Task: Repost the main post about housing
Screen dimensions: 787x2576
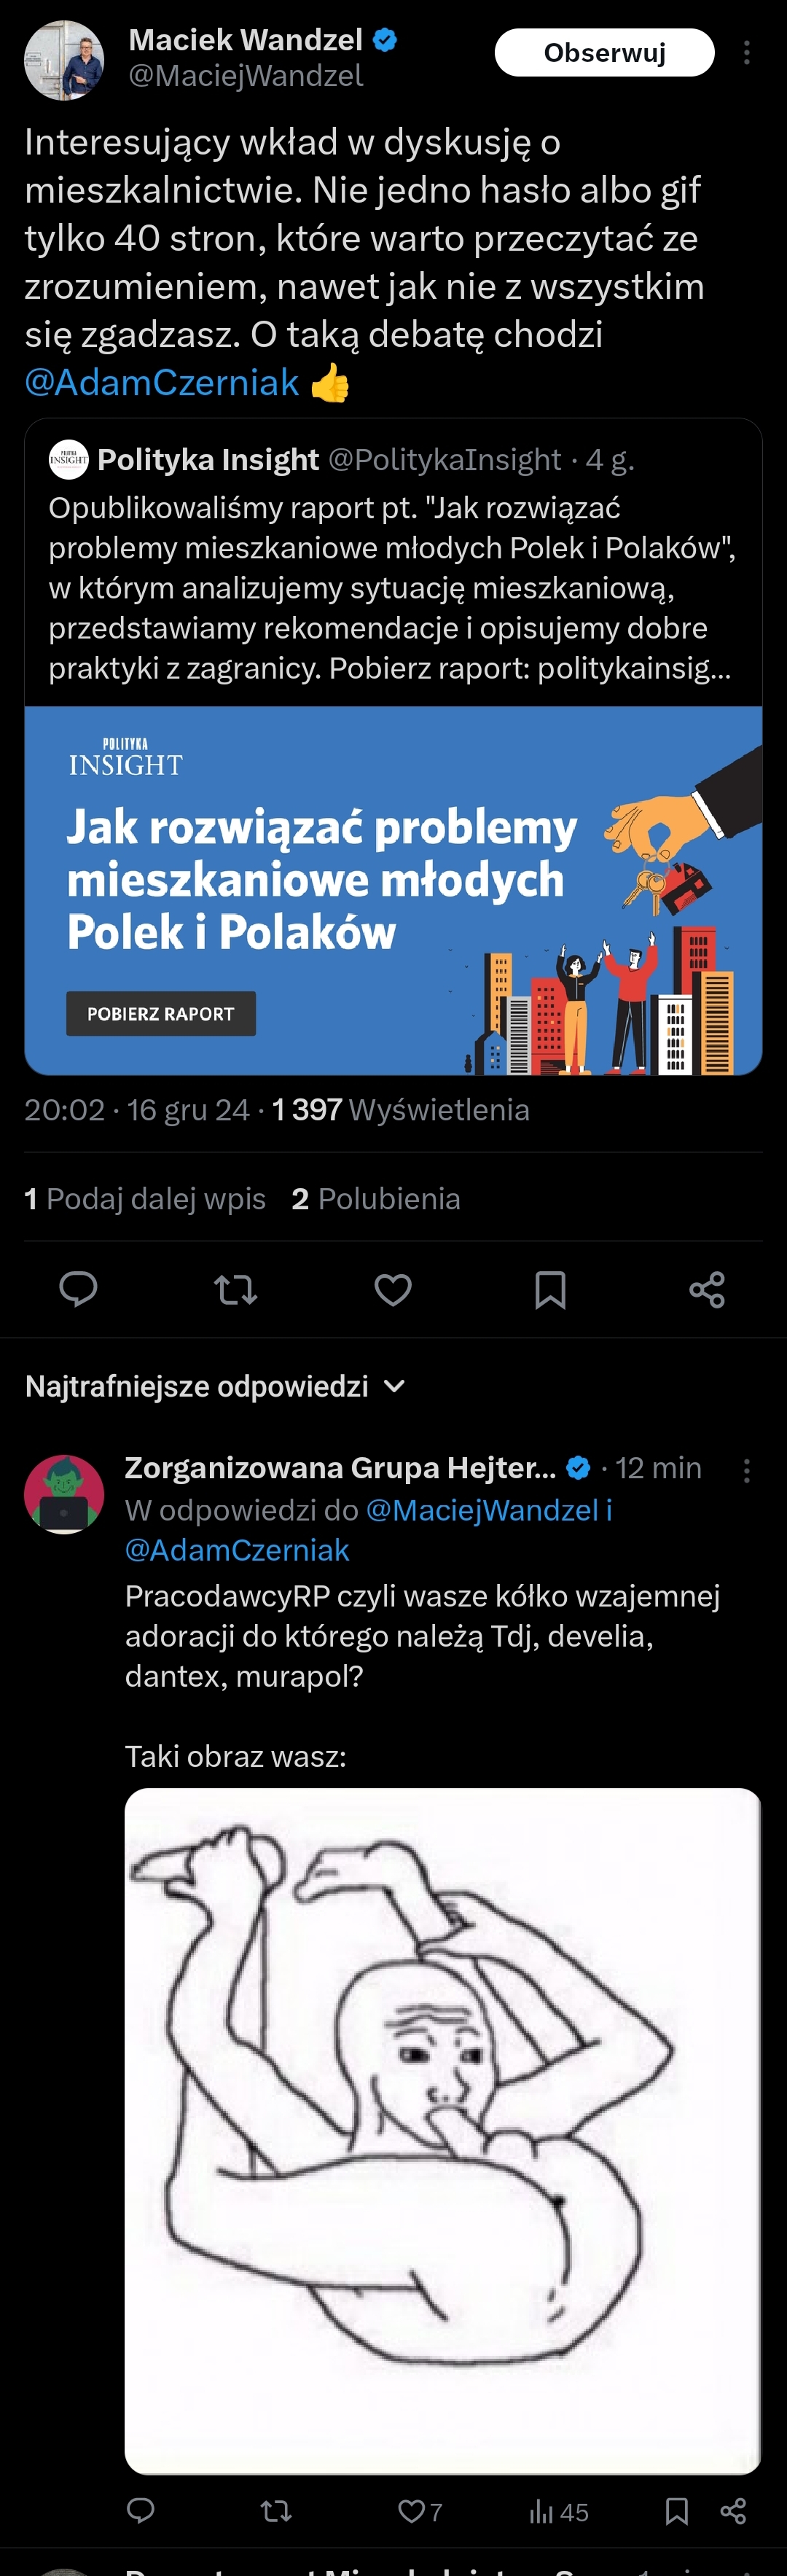Action: pyautogui.click(x=236, y=1289)
